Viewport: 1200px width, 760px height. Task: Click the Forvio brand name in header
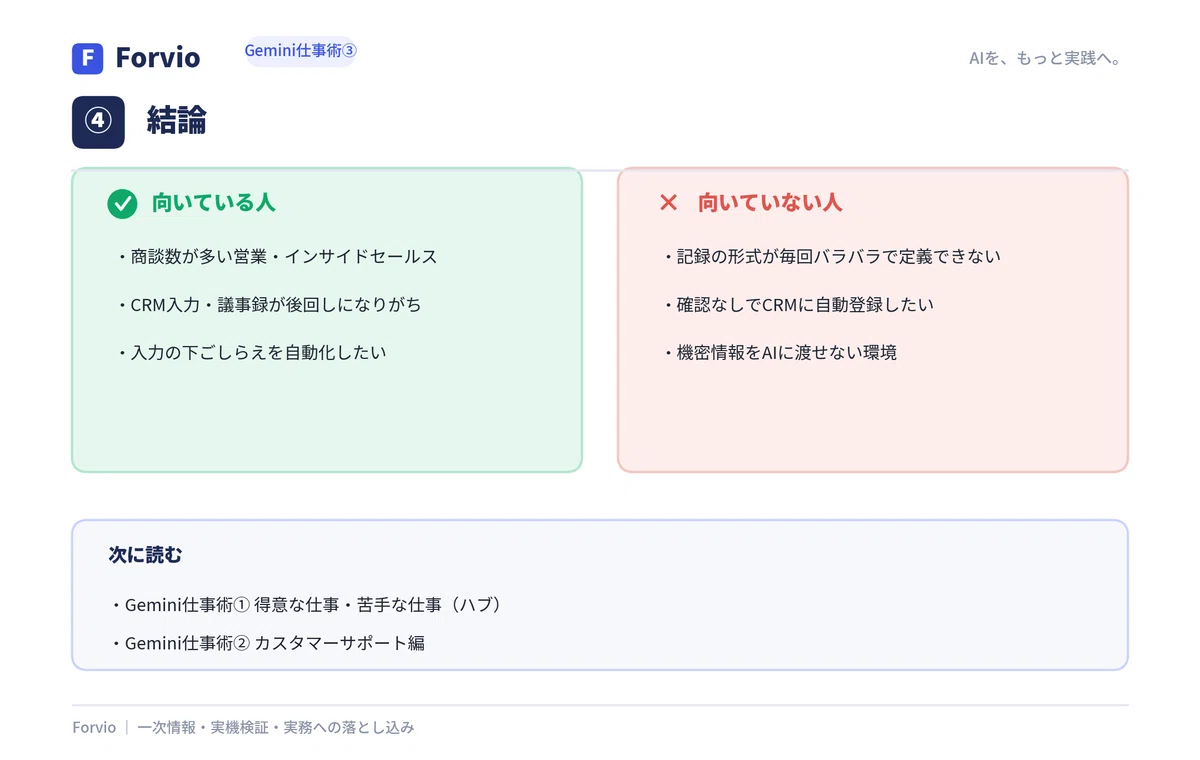(x=158, y=58)
